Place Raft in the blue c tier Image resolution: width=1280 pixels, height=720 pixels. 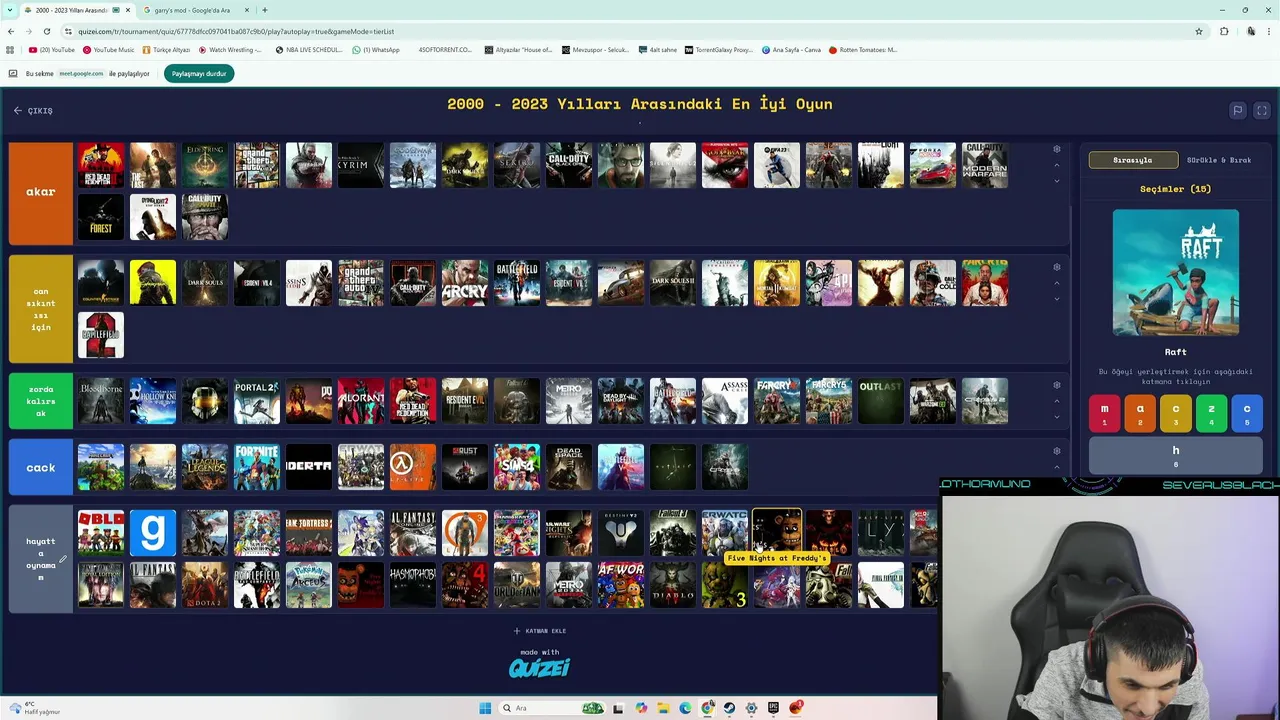(x=1247, y=413)
